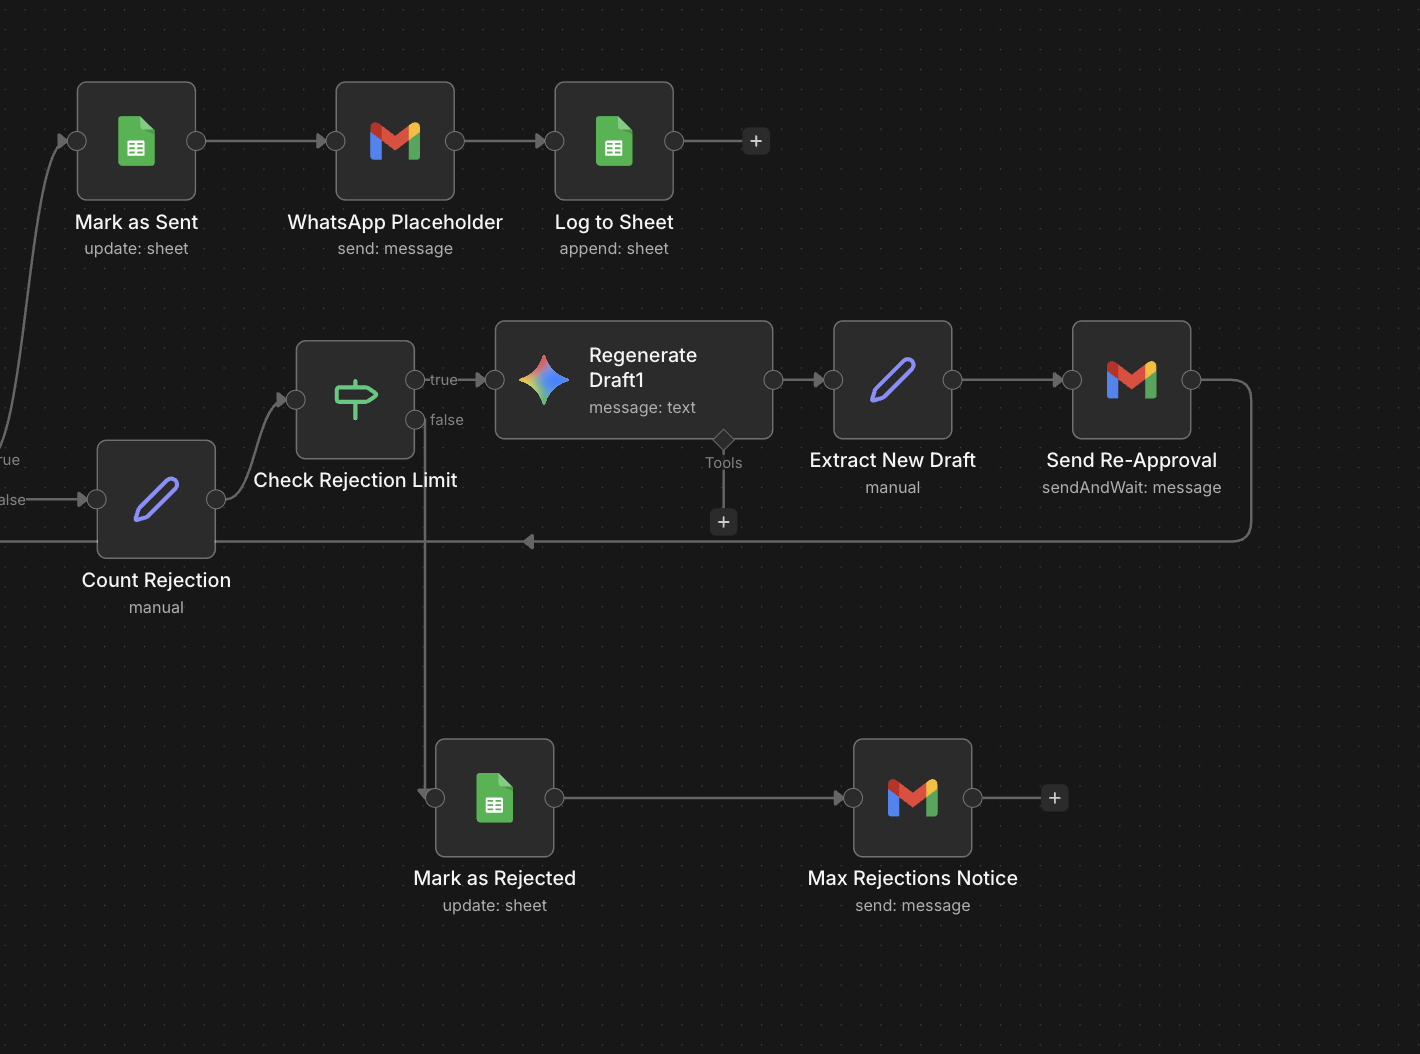Click the 'Check Rejection Limit' label

pyautogui.click(x=355, y=480)
